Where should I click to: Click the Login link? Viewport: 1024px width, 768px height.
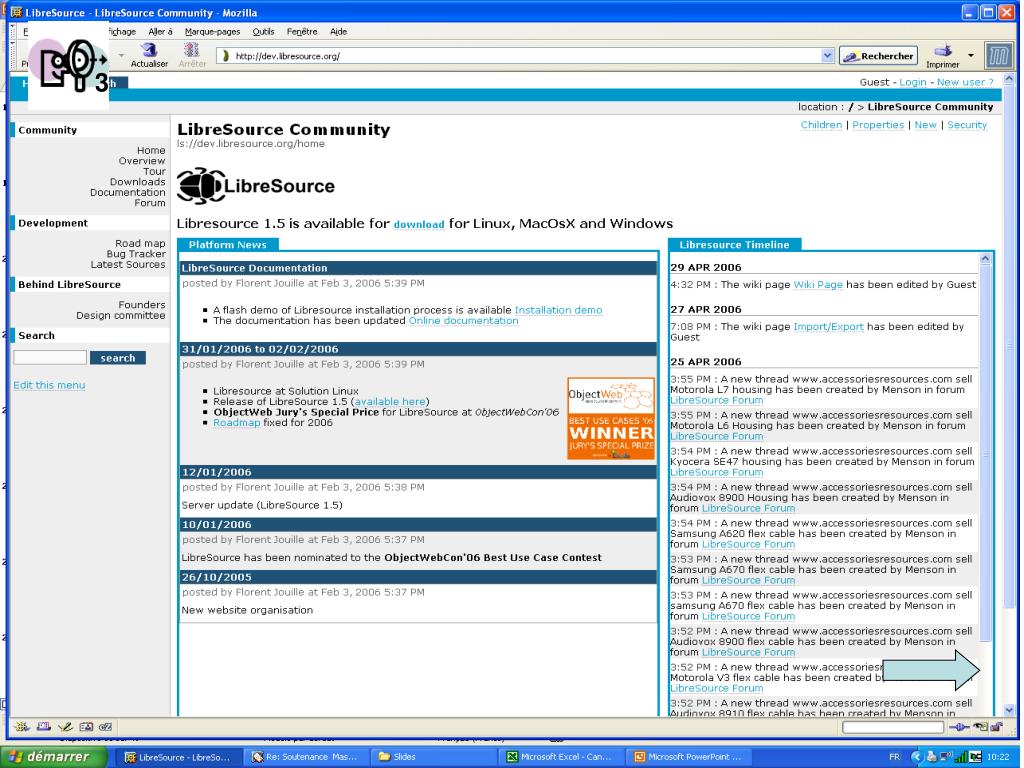pos(912,82)
